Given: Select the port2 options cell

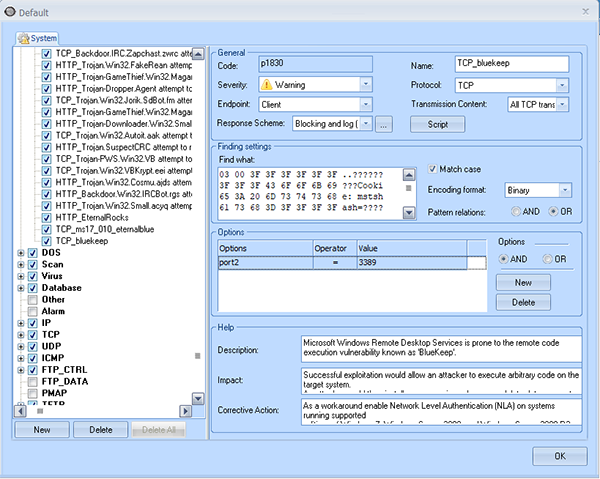Looking at the screenshot, I should [266, 262].
